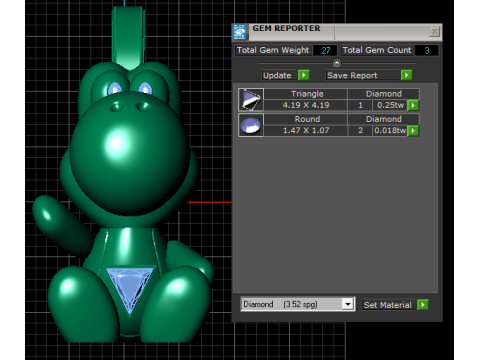This screenshot has height=360, width=480.
Task: Click the Total Gem Weight value .27
Action: (x=325, y=50)
